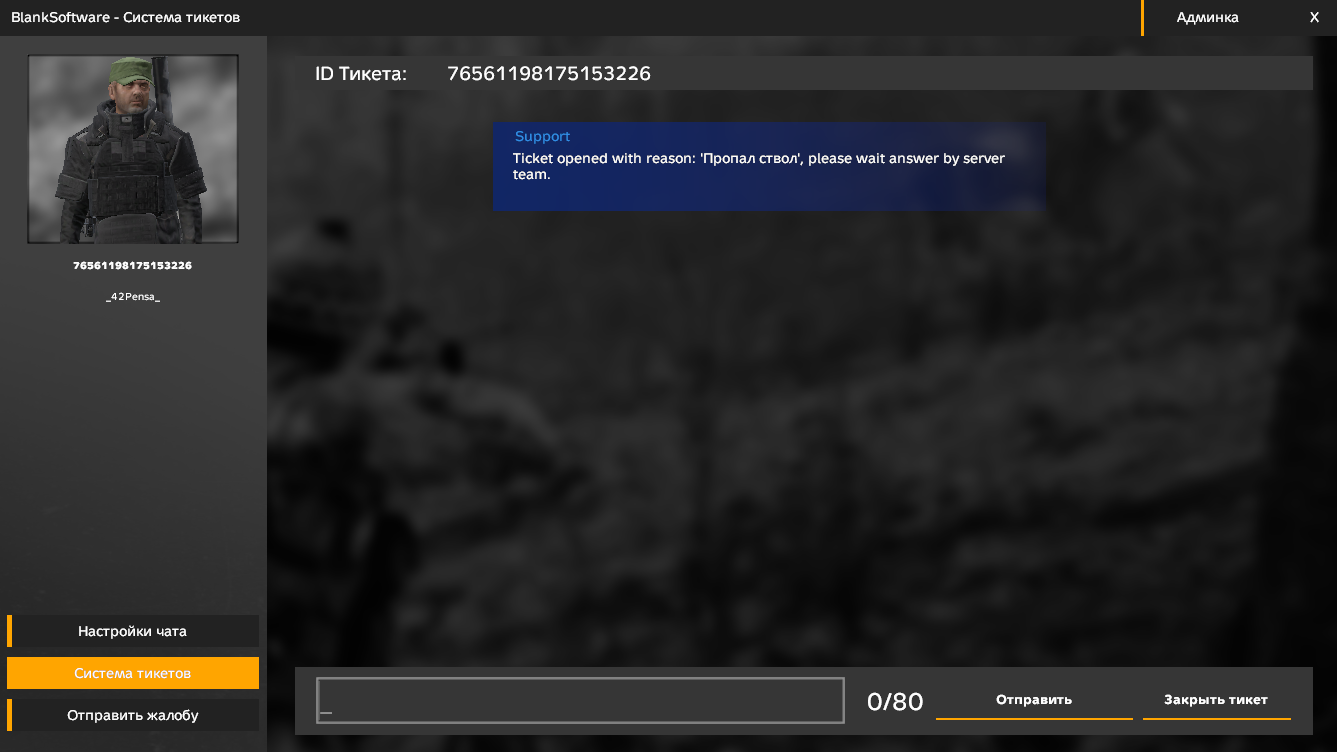Click the ticket ID number in header

(548, 73)
